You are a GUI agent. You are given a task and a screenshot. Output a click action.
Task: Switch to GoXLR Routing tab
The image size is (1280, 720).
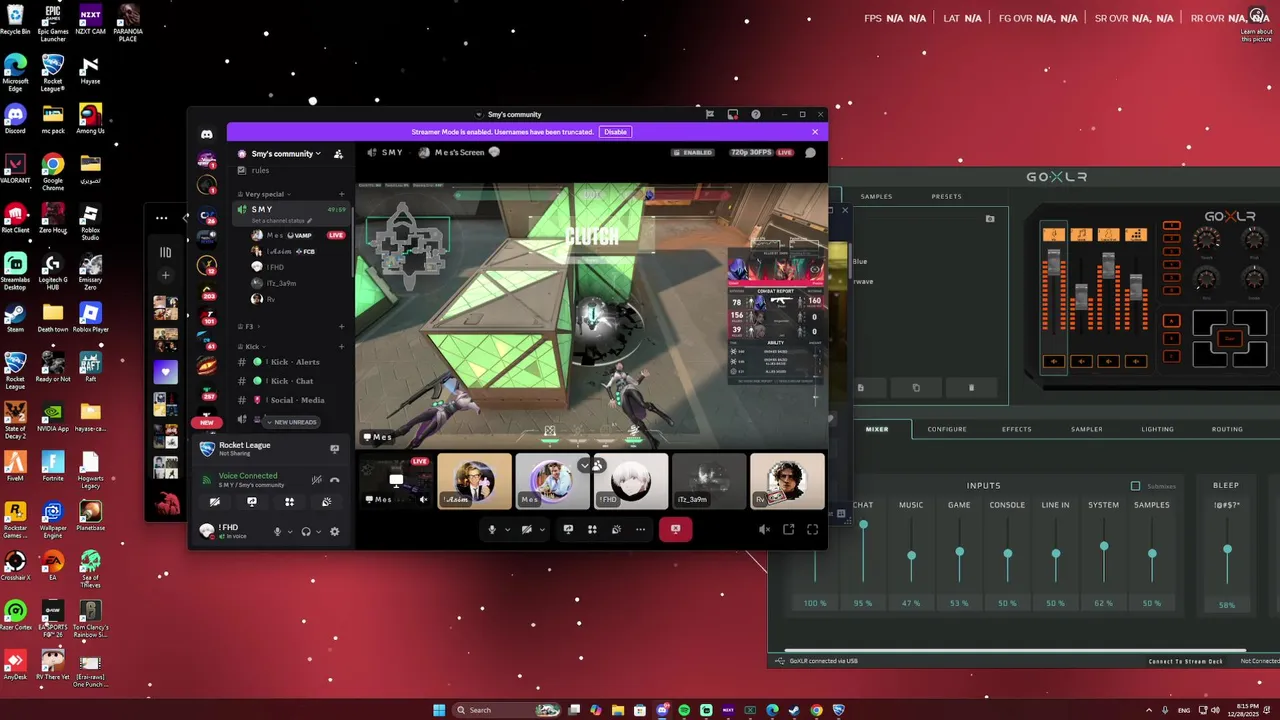(x=1227, y=429)
